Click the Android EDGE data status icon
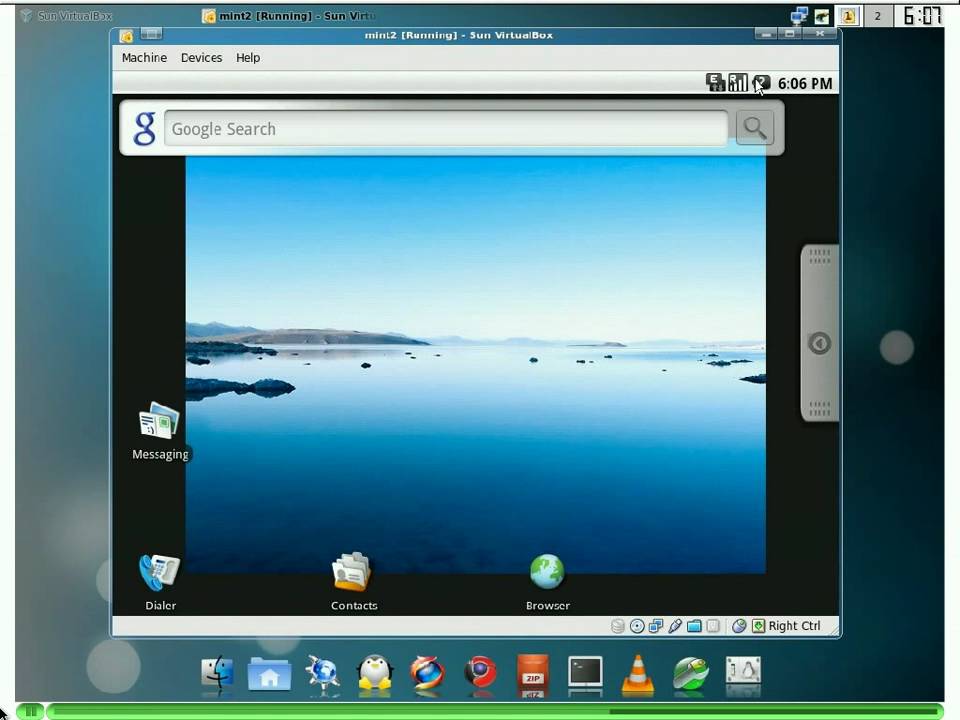This screenshot has height=720, width=960. coord(715,83)
